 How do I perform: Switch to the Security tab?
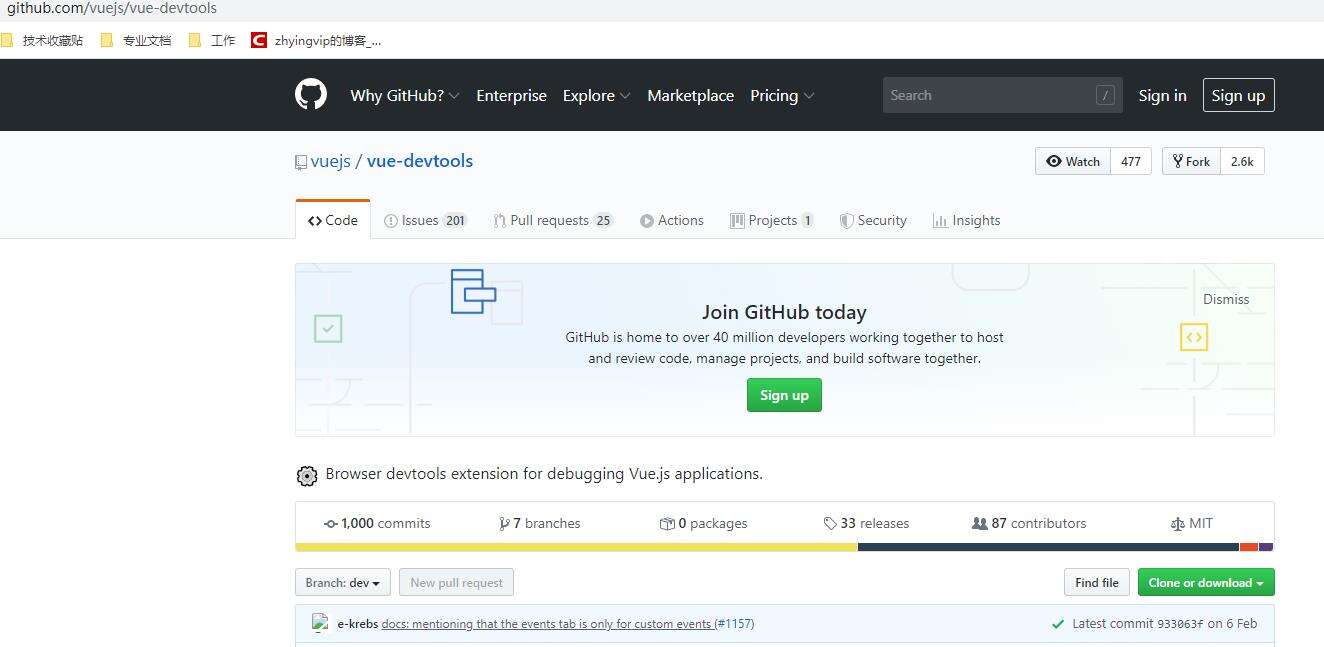coord(873,221)
